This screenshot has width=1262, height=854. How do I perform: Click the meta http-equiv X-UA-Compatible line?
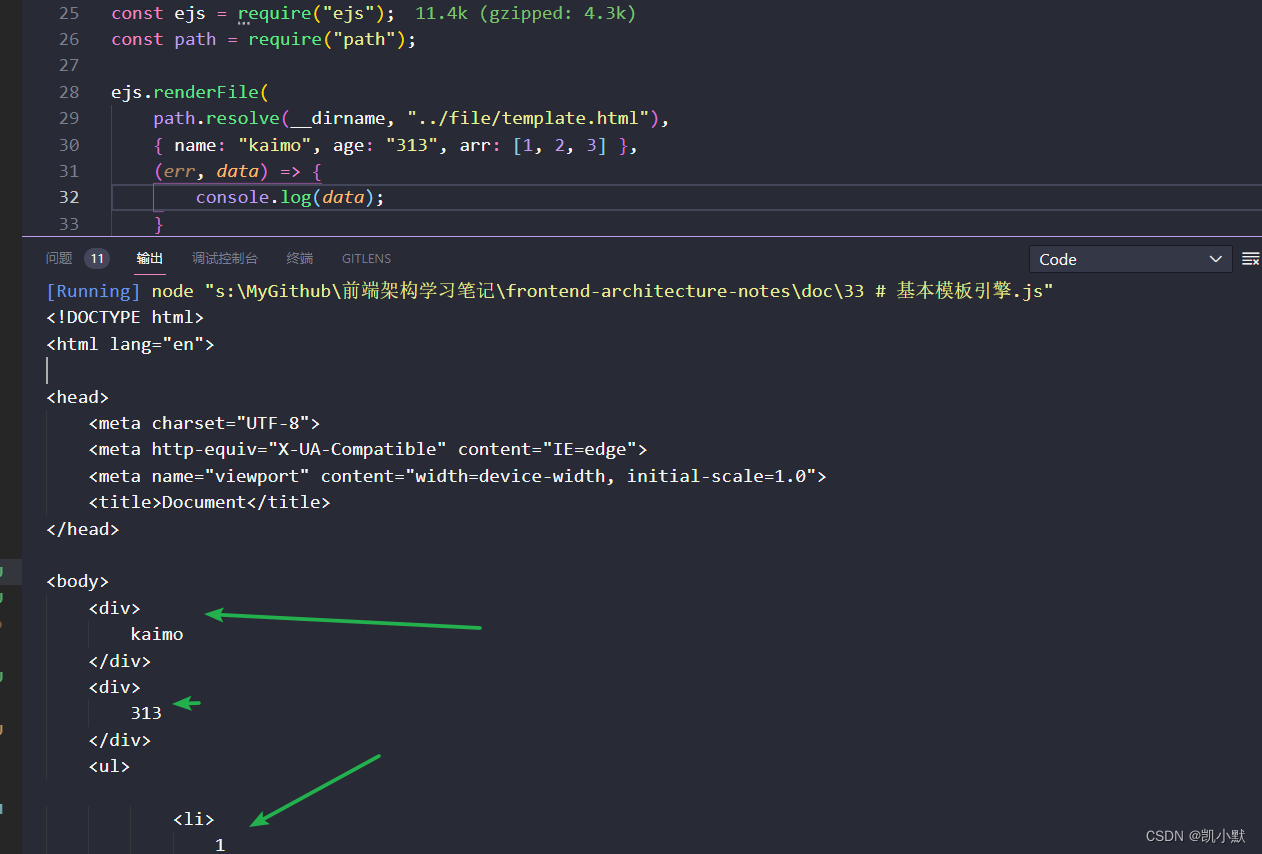click(368, 449)
